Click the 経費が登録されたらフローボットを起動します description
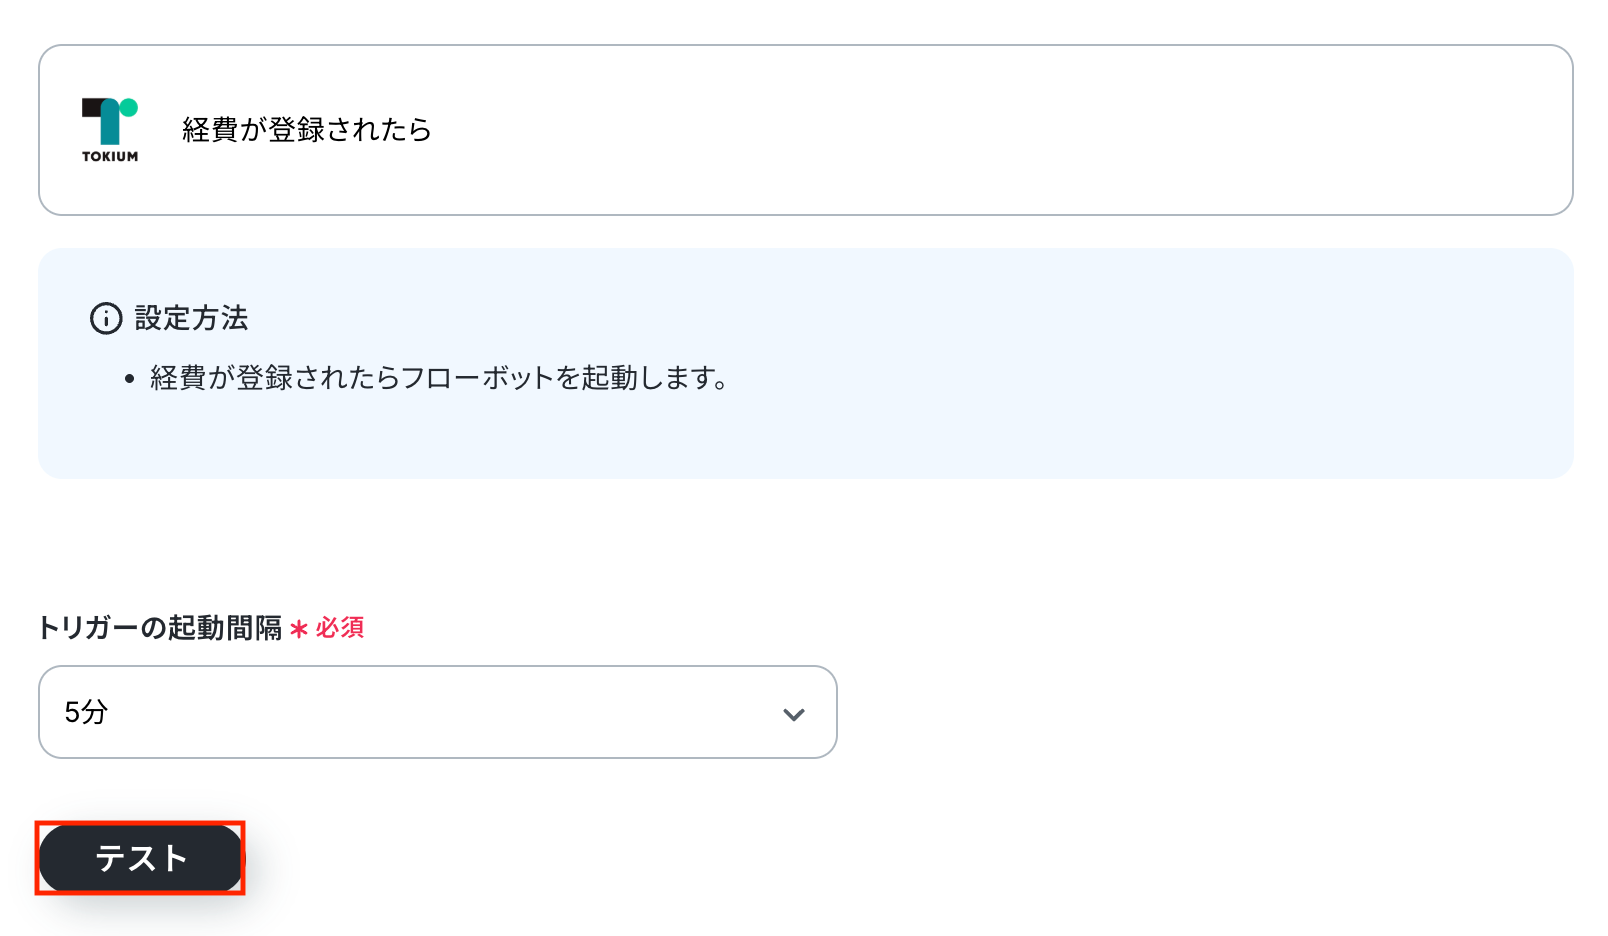The height and width of the screenshot is (936, 1608). pyautogui.click(x=439, y=378)
